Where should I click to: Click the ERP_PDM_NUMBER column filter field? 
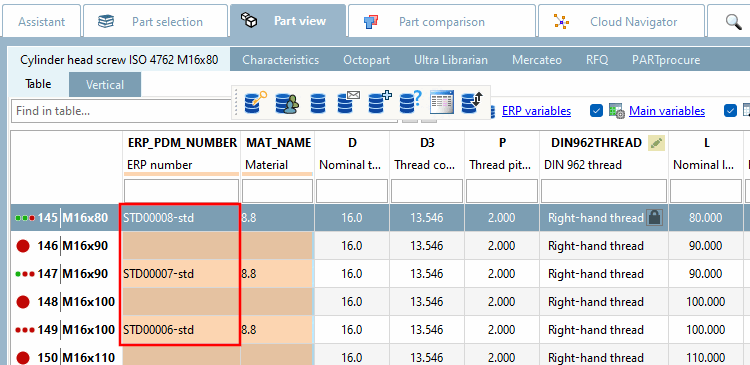pos(181,191)
